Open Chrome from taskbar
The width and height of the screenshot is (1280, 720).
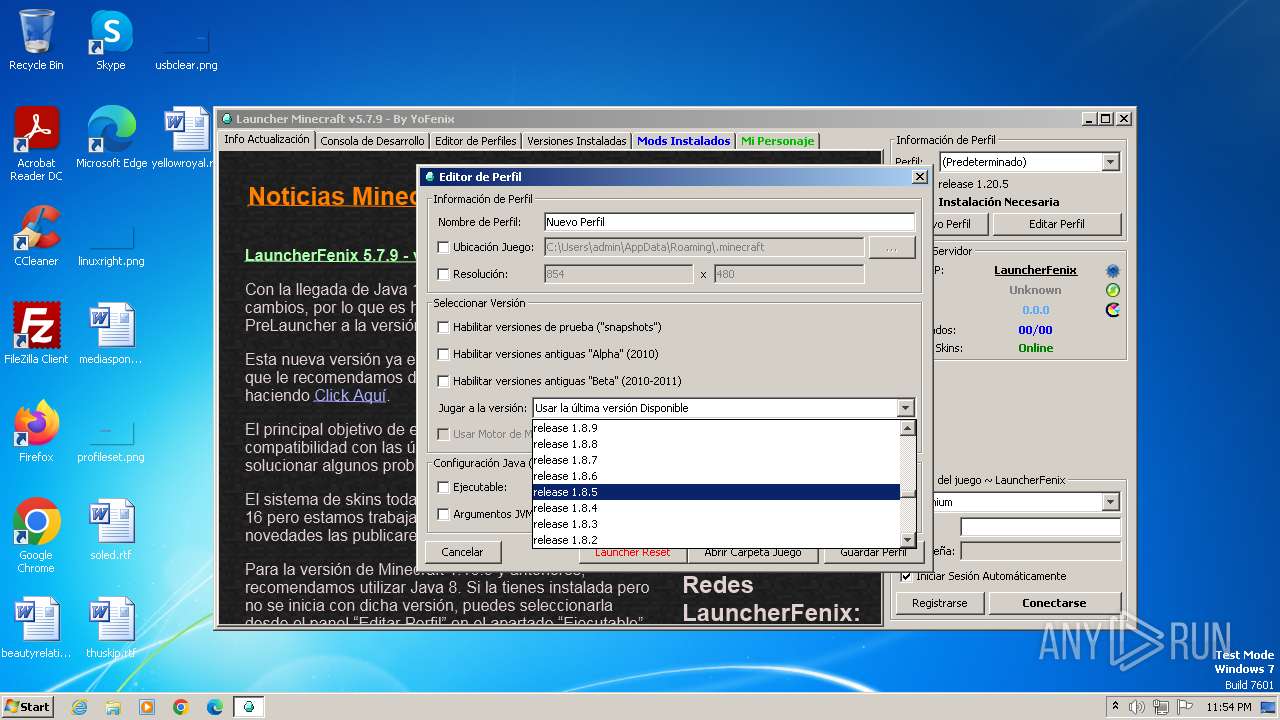[x=181, y=707]
